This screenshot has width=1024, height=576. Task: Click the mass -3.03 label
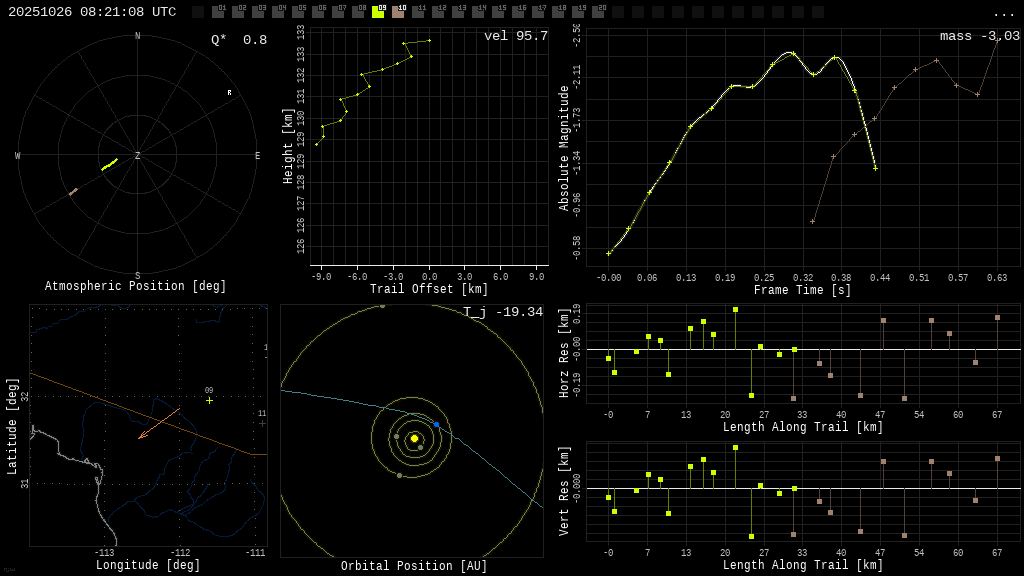(979, 36)
